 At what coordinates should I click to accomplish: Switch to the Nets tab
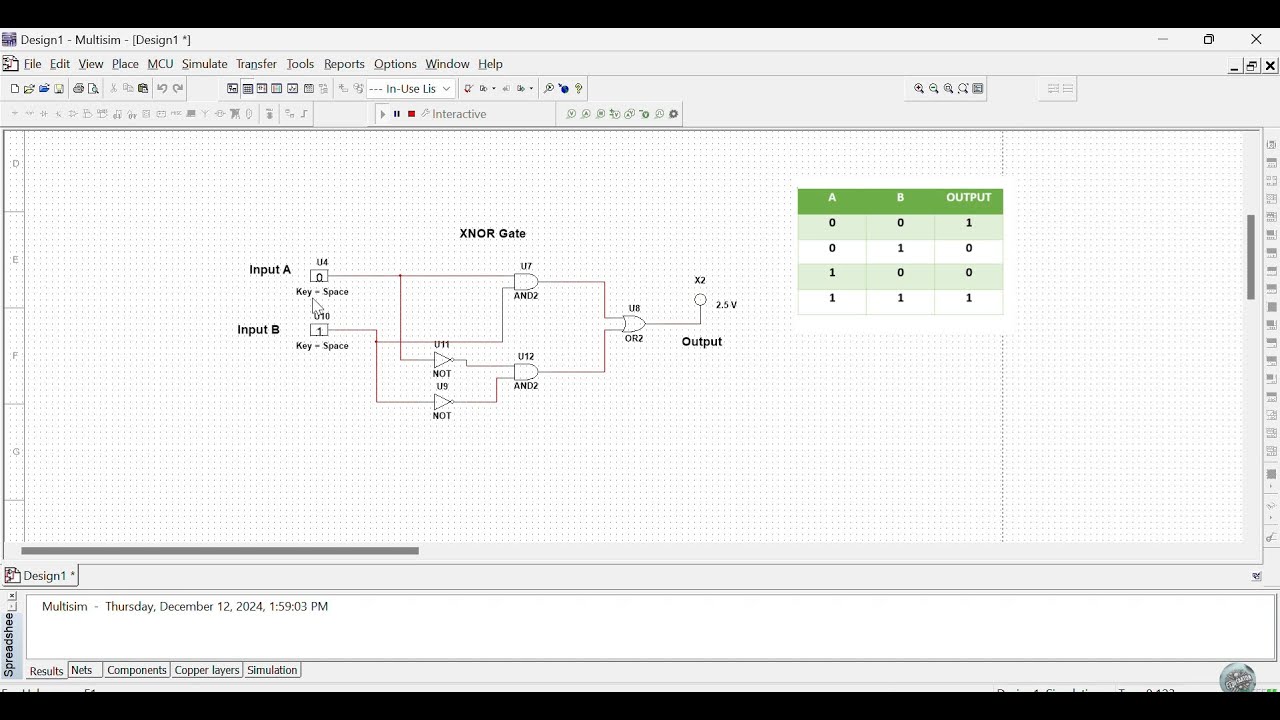pos(83,671)
